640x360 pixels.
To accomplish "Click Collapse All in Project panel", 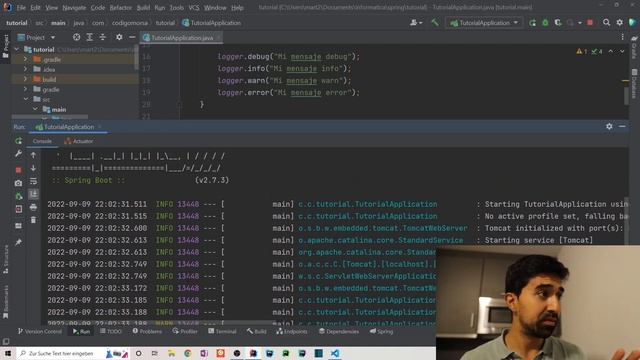I will click(102, 37).
